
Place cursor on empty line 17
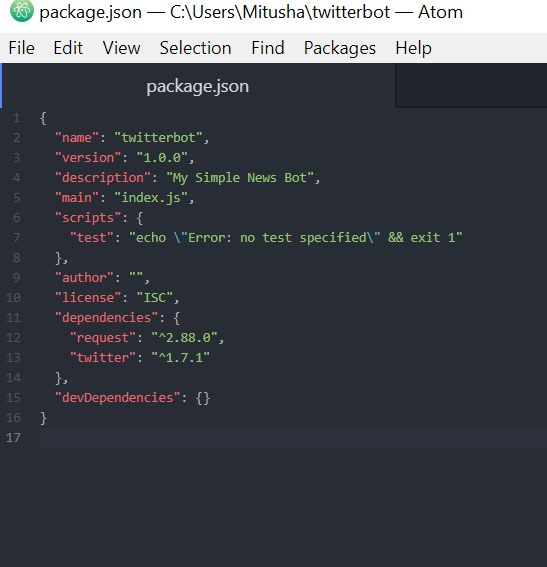coord(293,438)
